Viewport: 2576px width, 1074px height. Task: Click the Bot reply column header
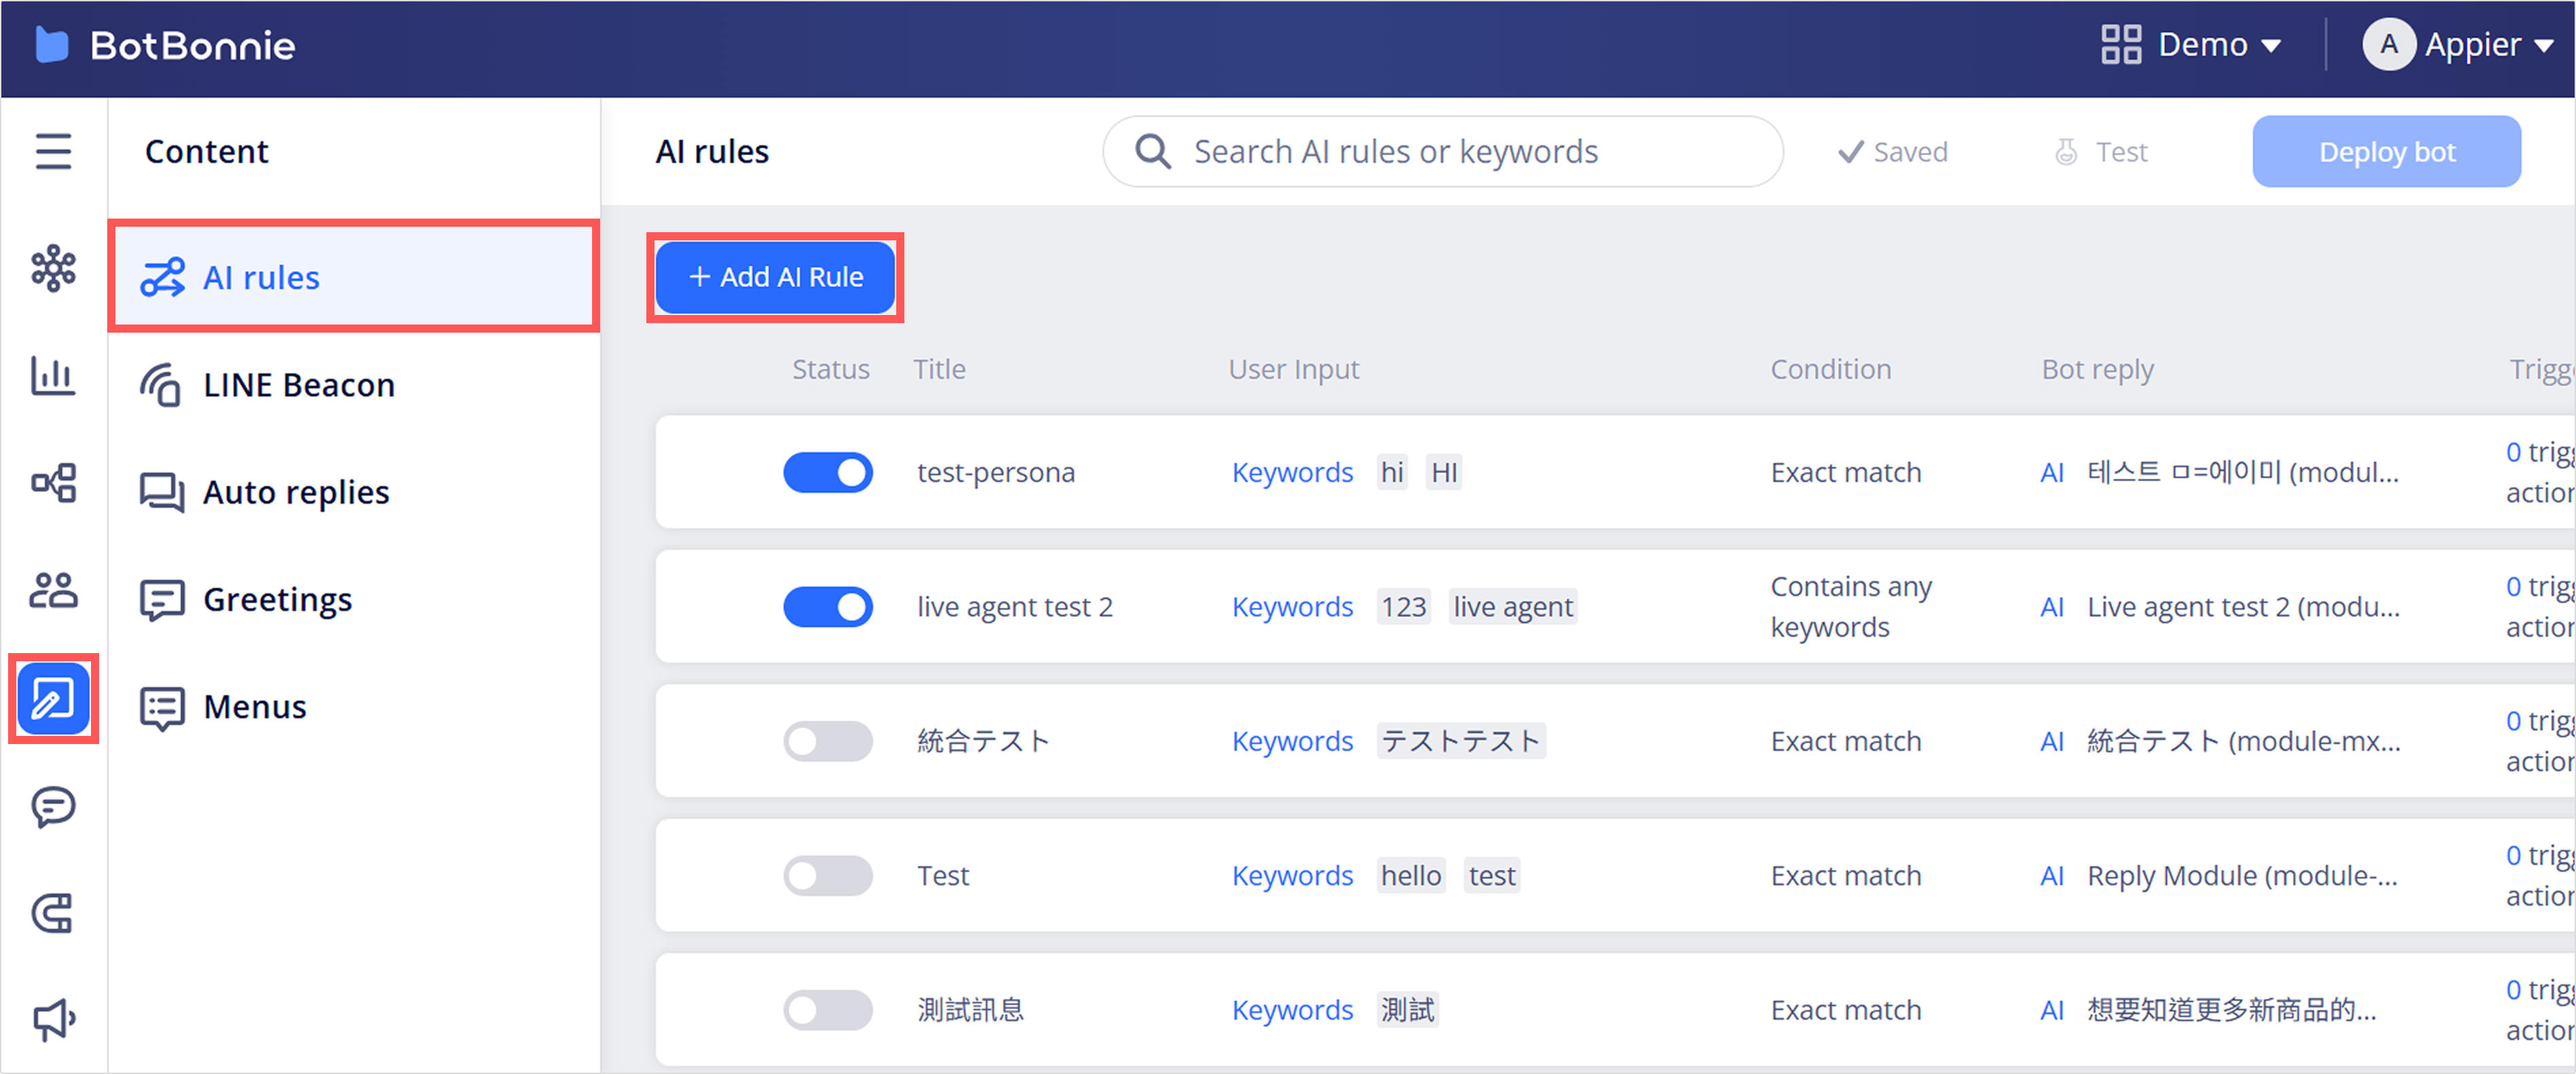pos(2097,369)
